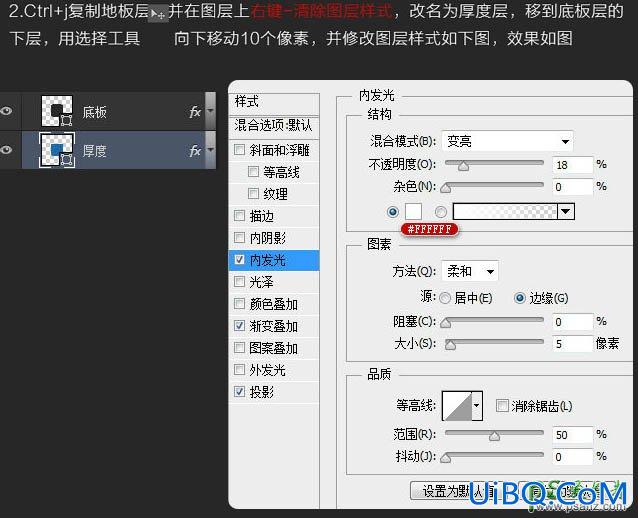
Task: Open the 斜面和浮雕 style settings
Action: click(280, 150)
